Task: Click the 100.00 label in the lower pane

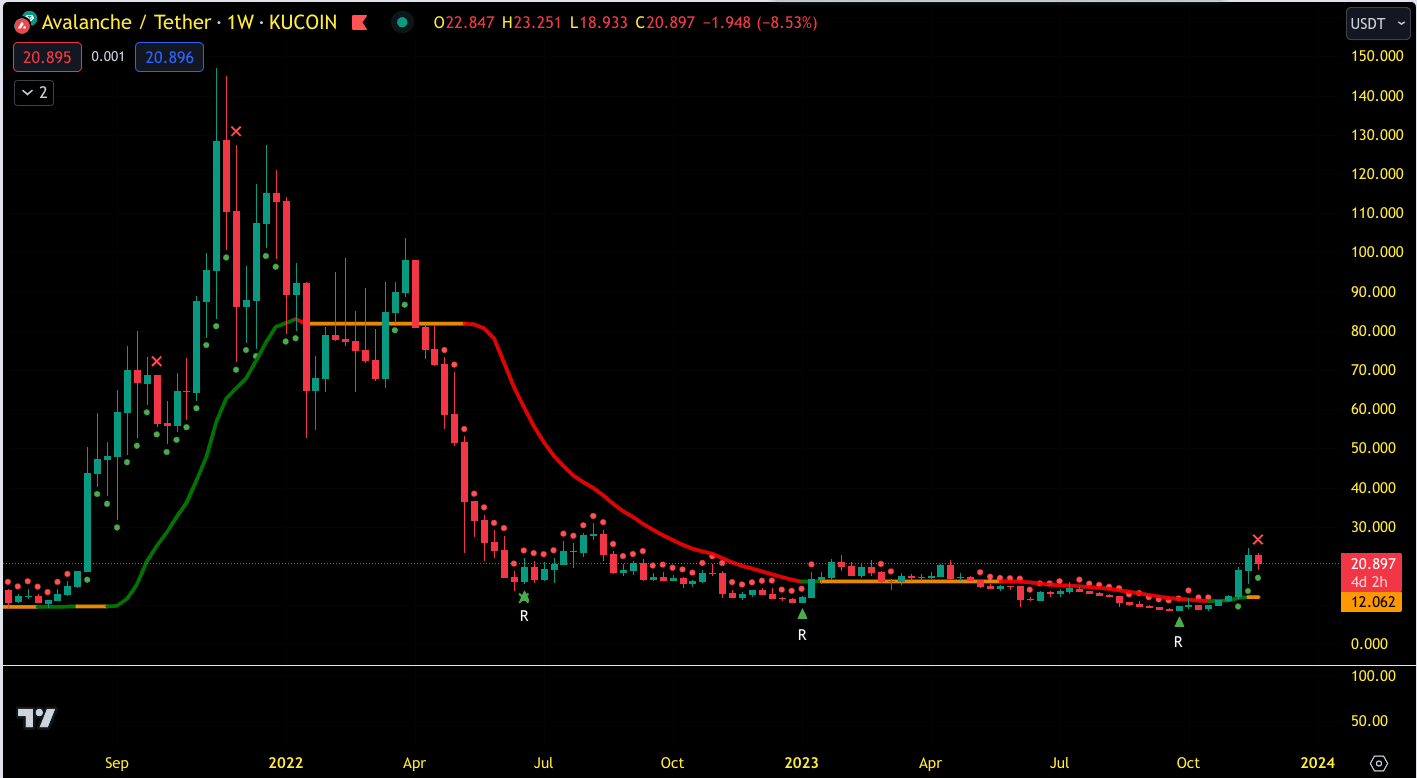Action: click(x=1371, y=677)
